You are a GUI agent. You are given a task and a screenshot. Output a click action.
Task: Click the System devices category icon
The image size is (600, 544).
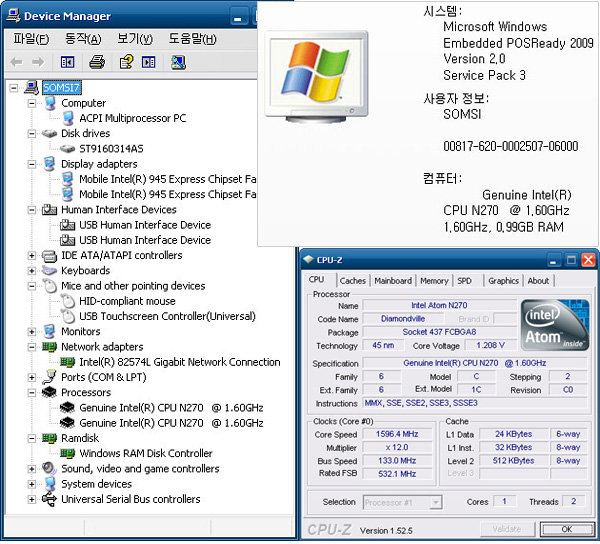click(49, 484)
